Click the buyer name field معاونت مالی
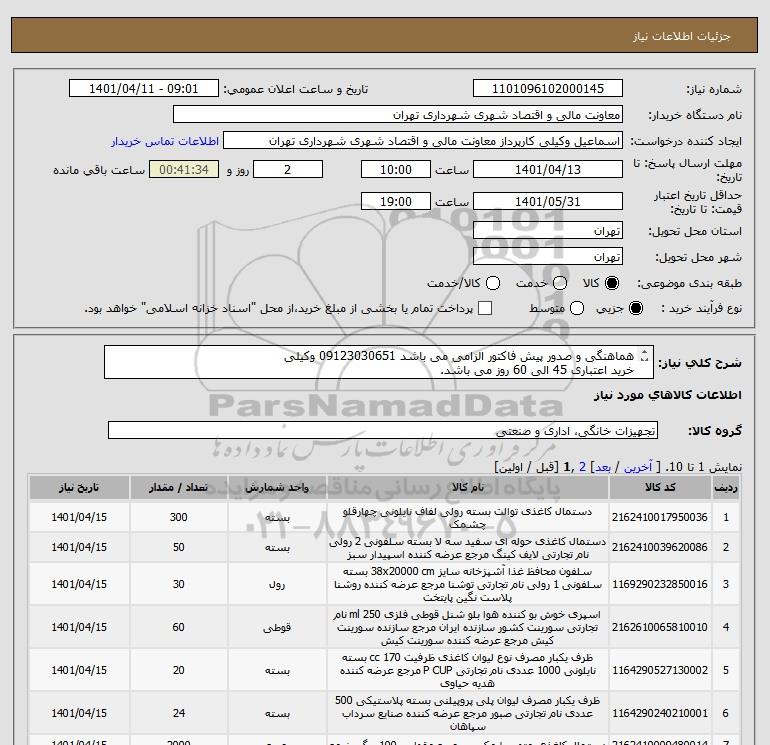 [398, 115]
